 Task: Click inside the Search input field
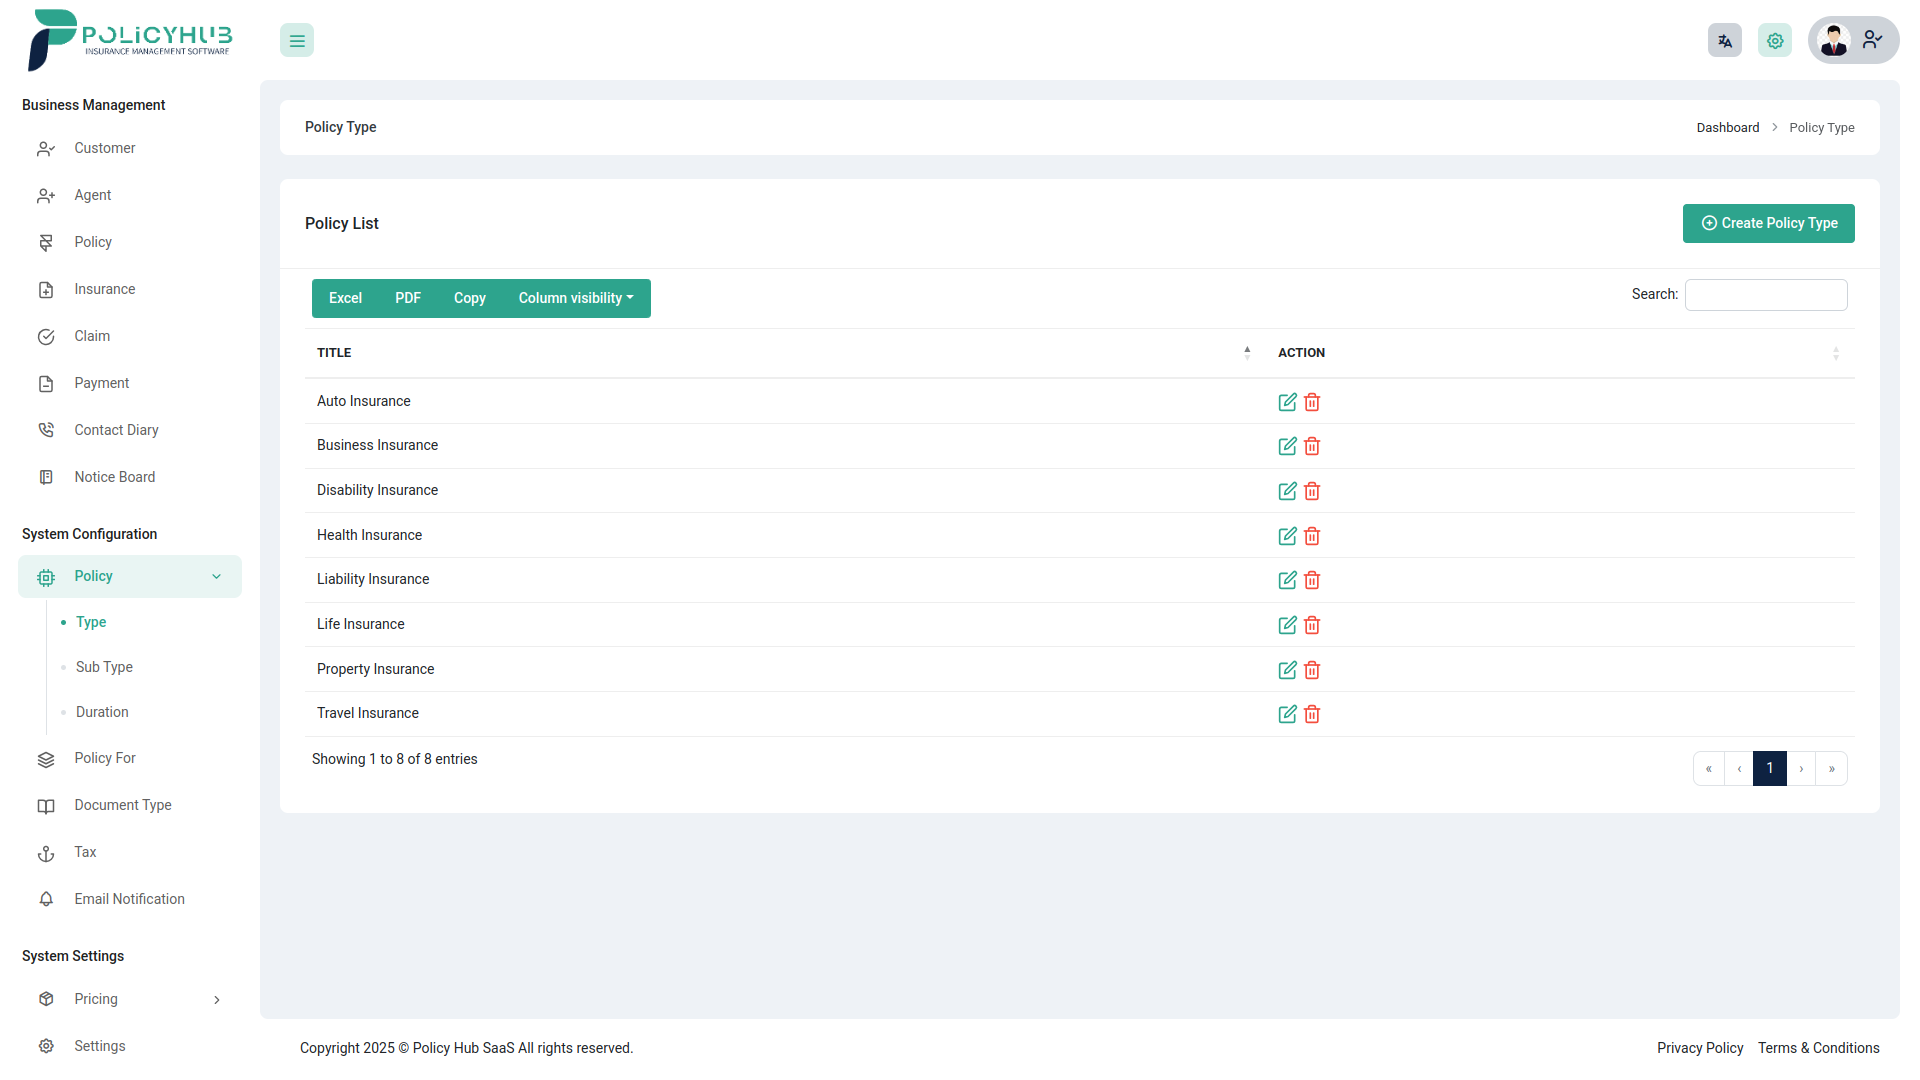(x=1765, y=294)
